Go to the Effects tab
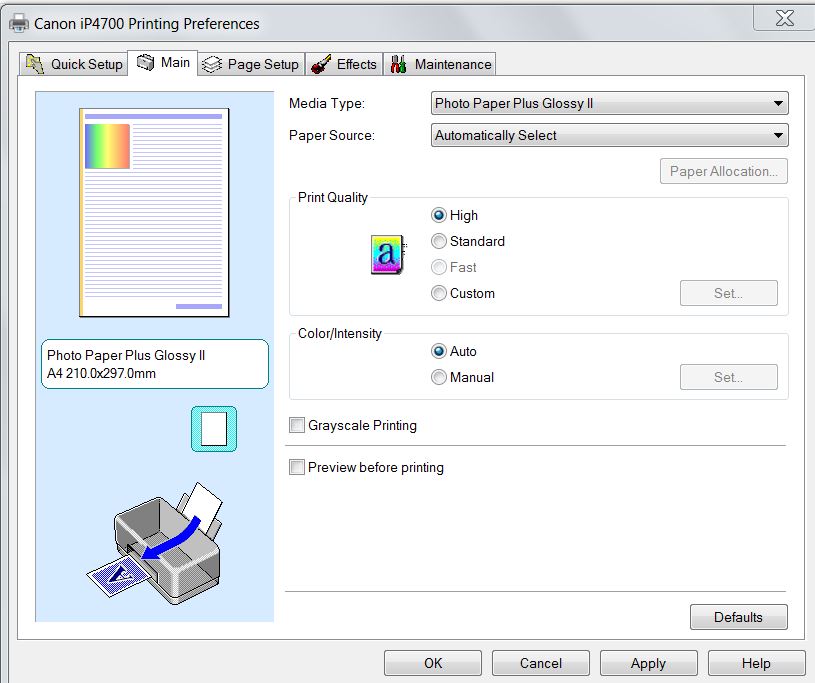Image resolution: width=815 pixels, height=683 pixels. [344, 64]
